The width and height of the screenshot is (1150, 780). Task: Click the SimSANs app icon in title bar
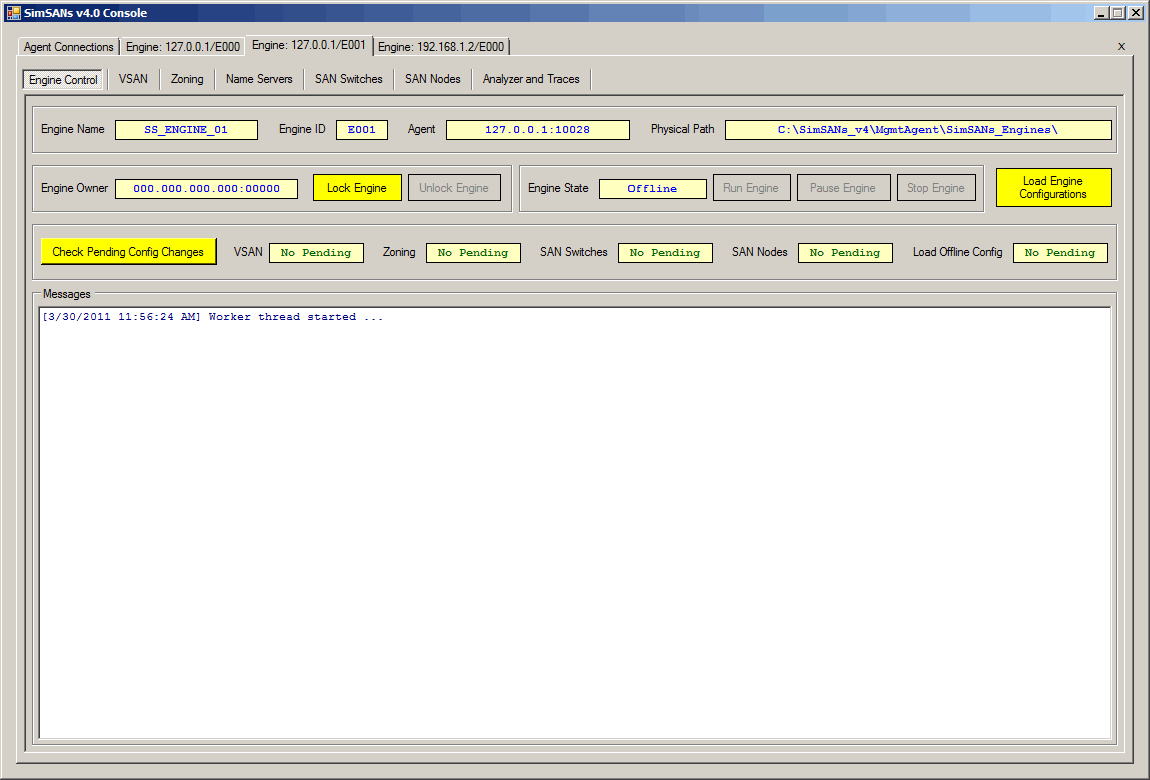click(14, 13)
